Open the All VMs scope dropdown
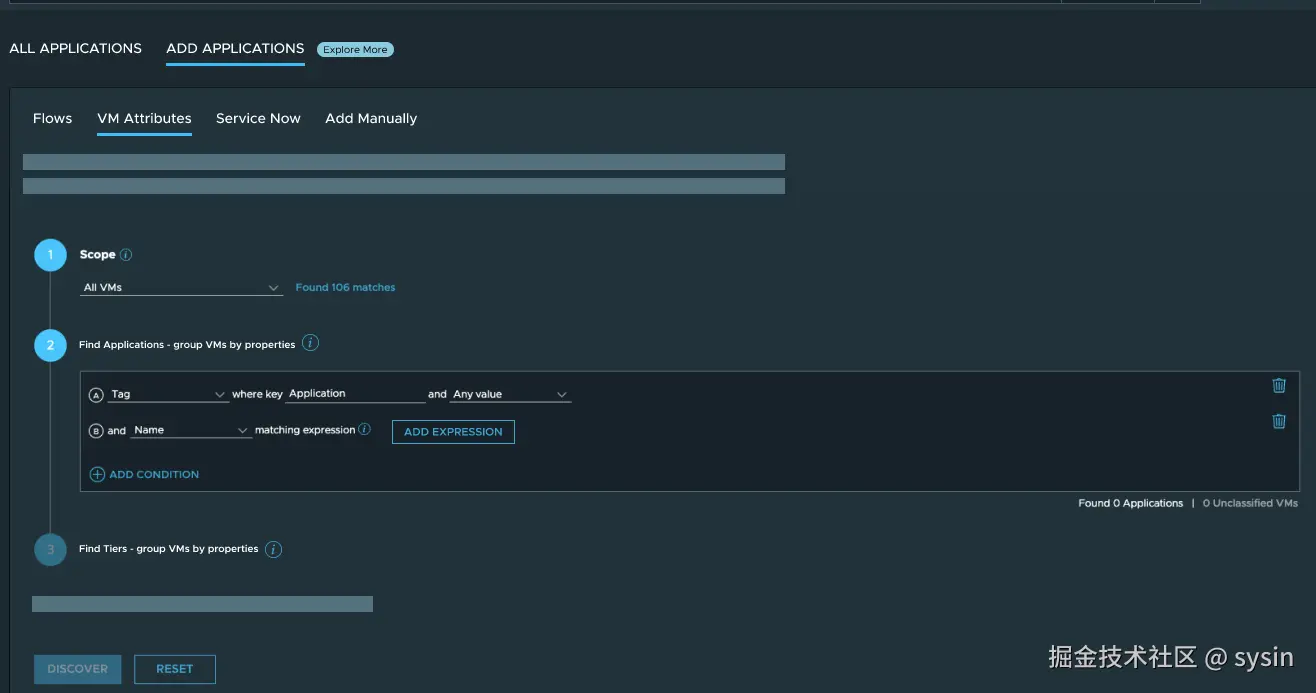This screenshot has height=693, width=1316. click(181, 287)
